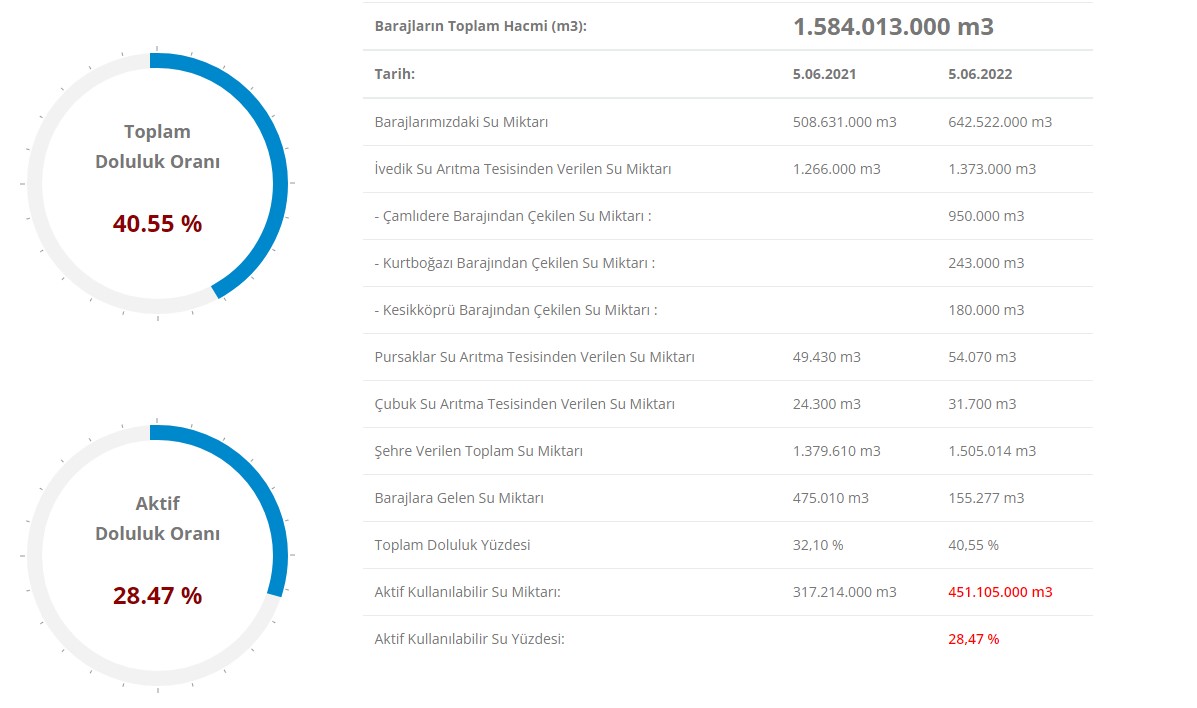Select the total volume 1.584.013.000 m3 value

[893, 27]
